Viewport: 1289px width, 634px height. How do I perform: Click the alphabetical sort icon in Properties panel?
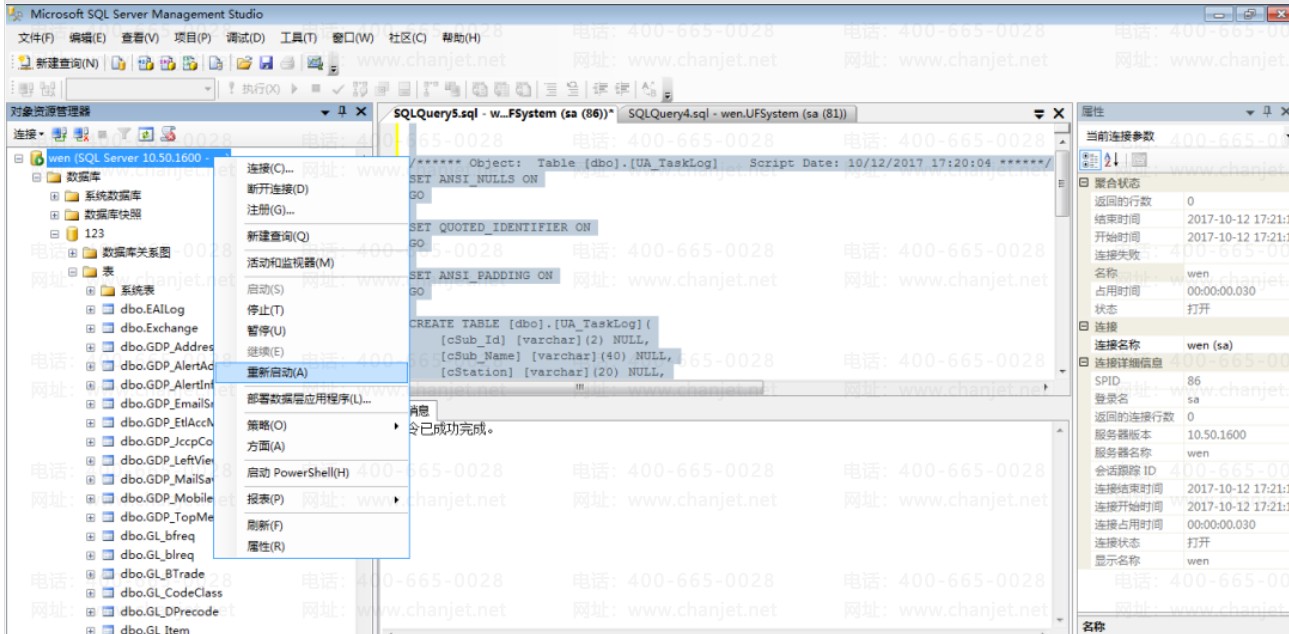[1111, 160]
